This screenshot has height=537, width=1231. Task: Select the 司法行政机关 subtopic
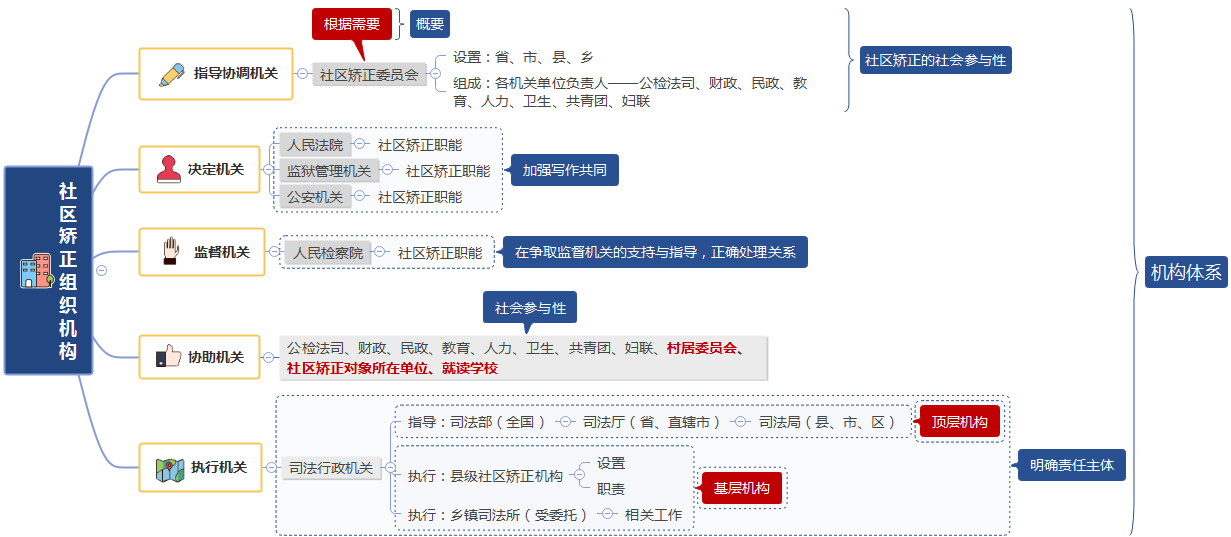(x=331, y=467)
